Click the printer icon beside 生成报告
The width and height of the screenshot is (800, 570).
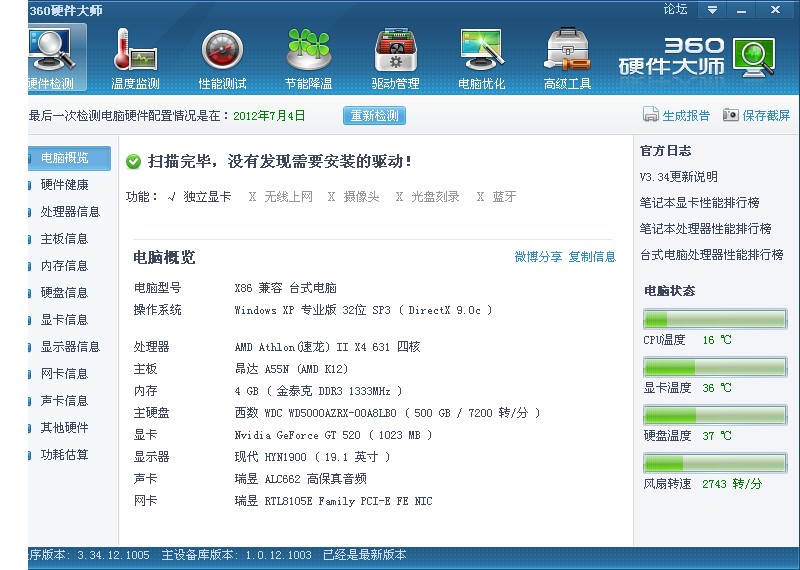point(651,115)
